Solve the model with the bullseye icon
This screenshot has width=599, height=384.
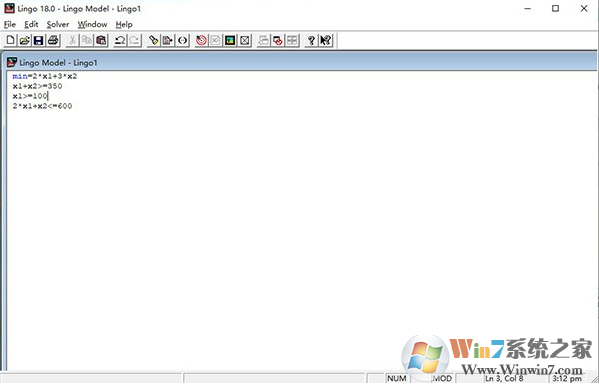tap(201, 40)
